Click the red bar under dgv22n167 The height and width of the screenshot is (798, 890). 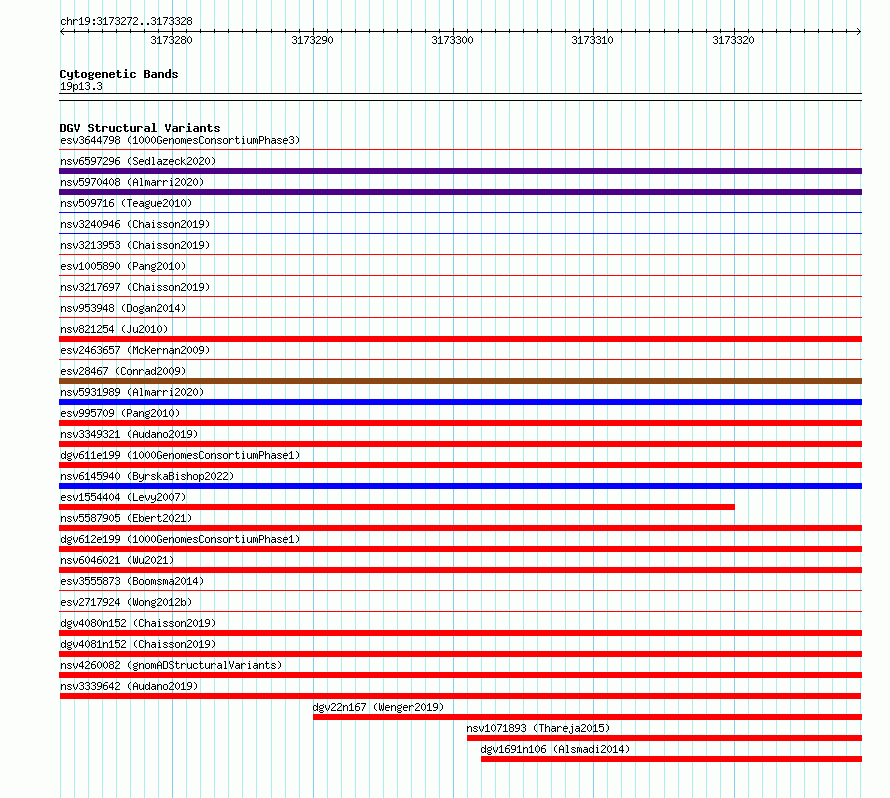[587, 717]
